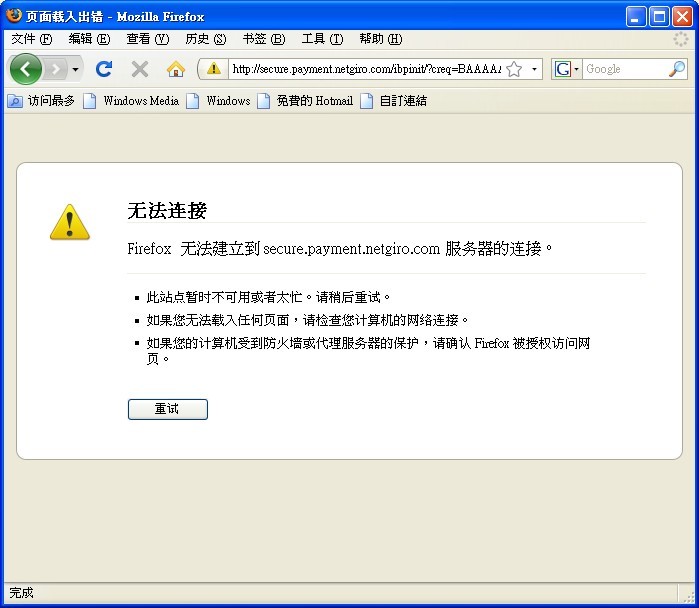Click the greyed Forward arrow button
This screenshot has height=608, width=699.
(55, 69)
